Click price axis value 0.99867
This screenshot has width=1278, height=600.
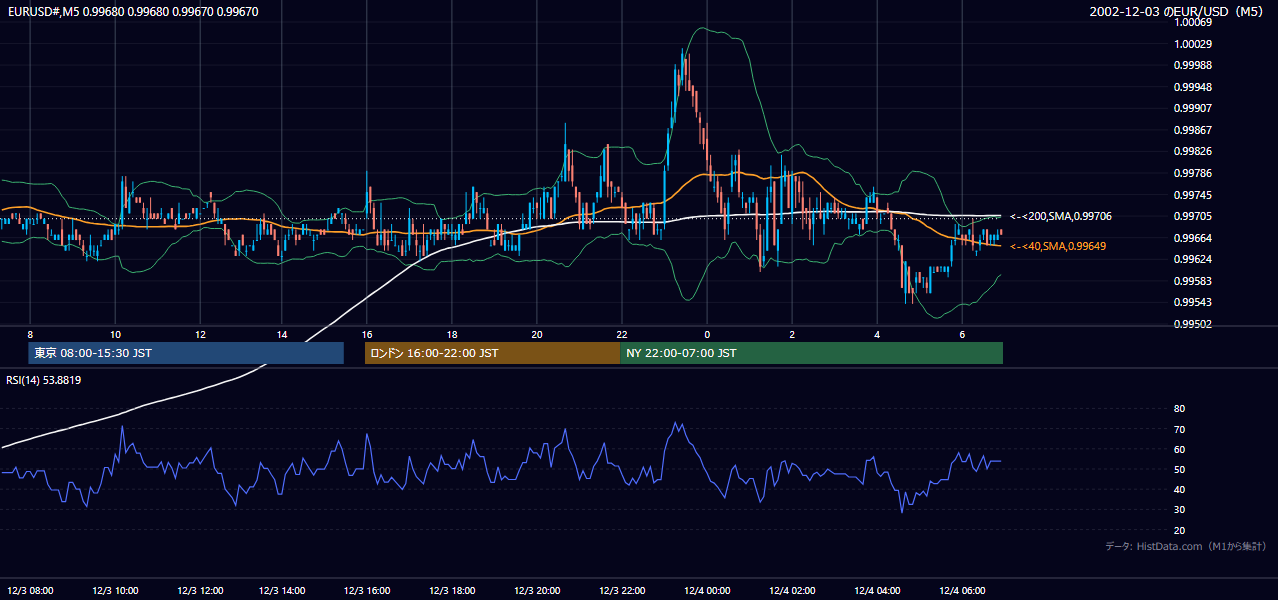click(1194, 130)
